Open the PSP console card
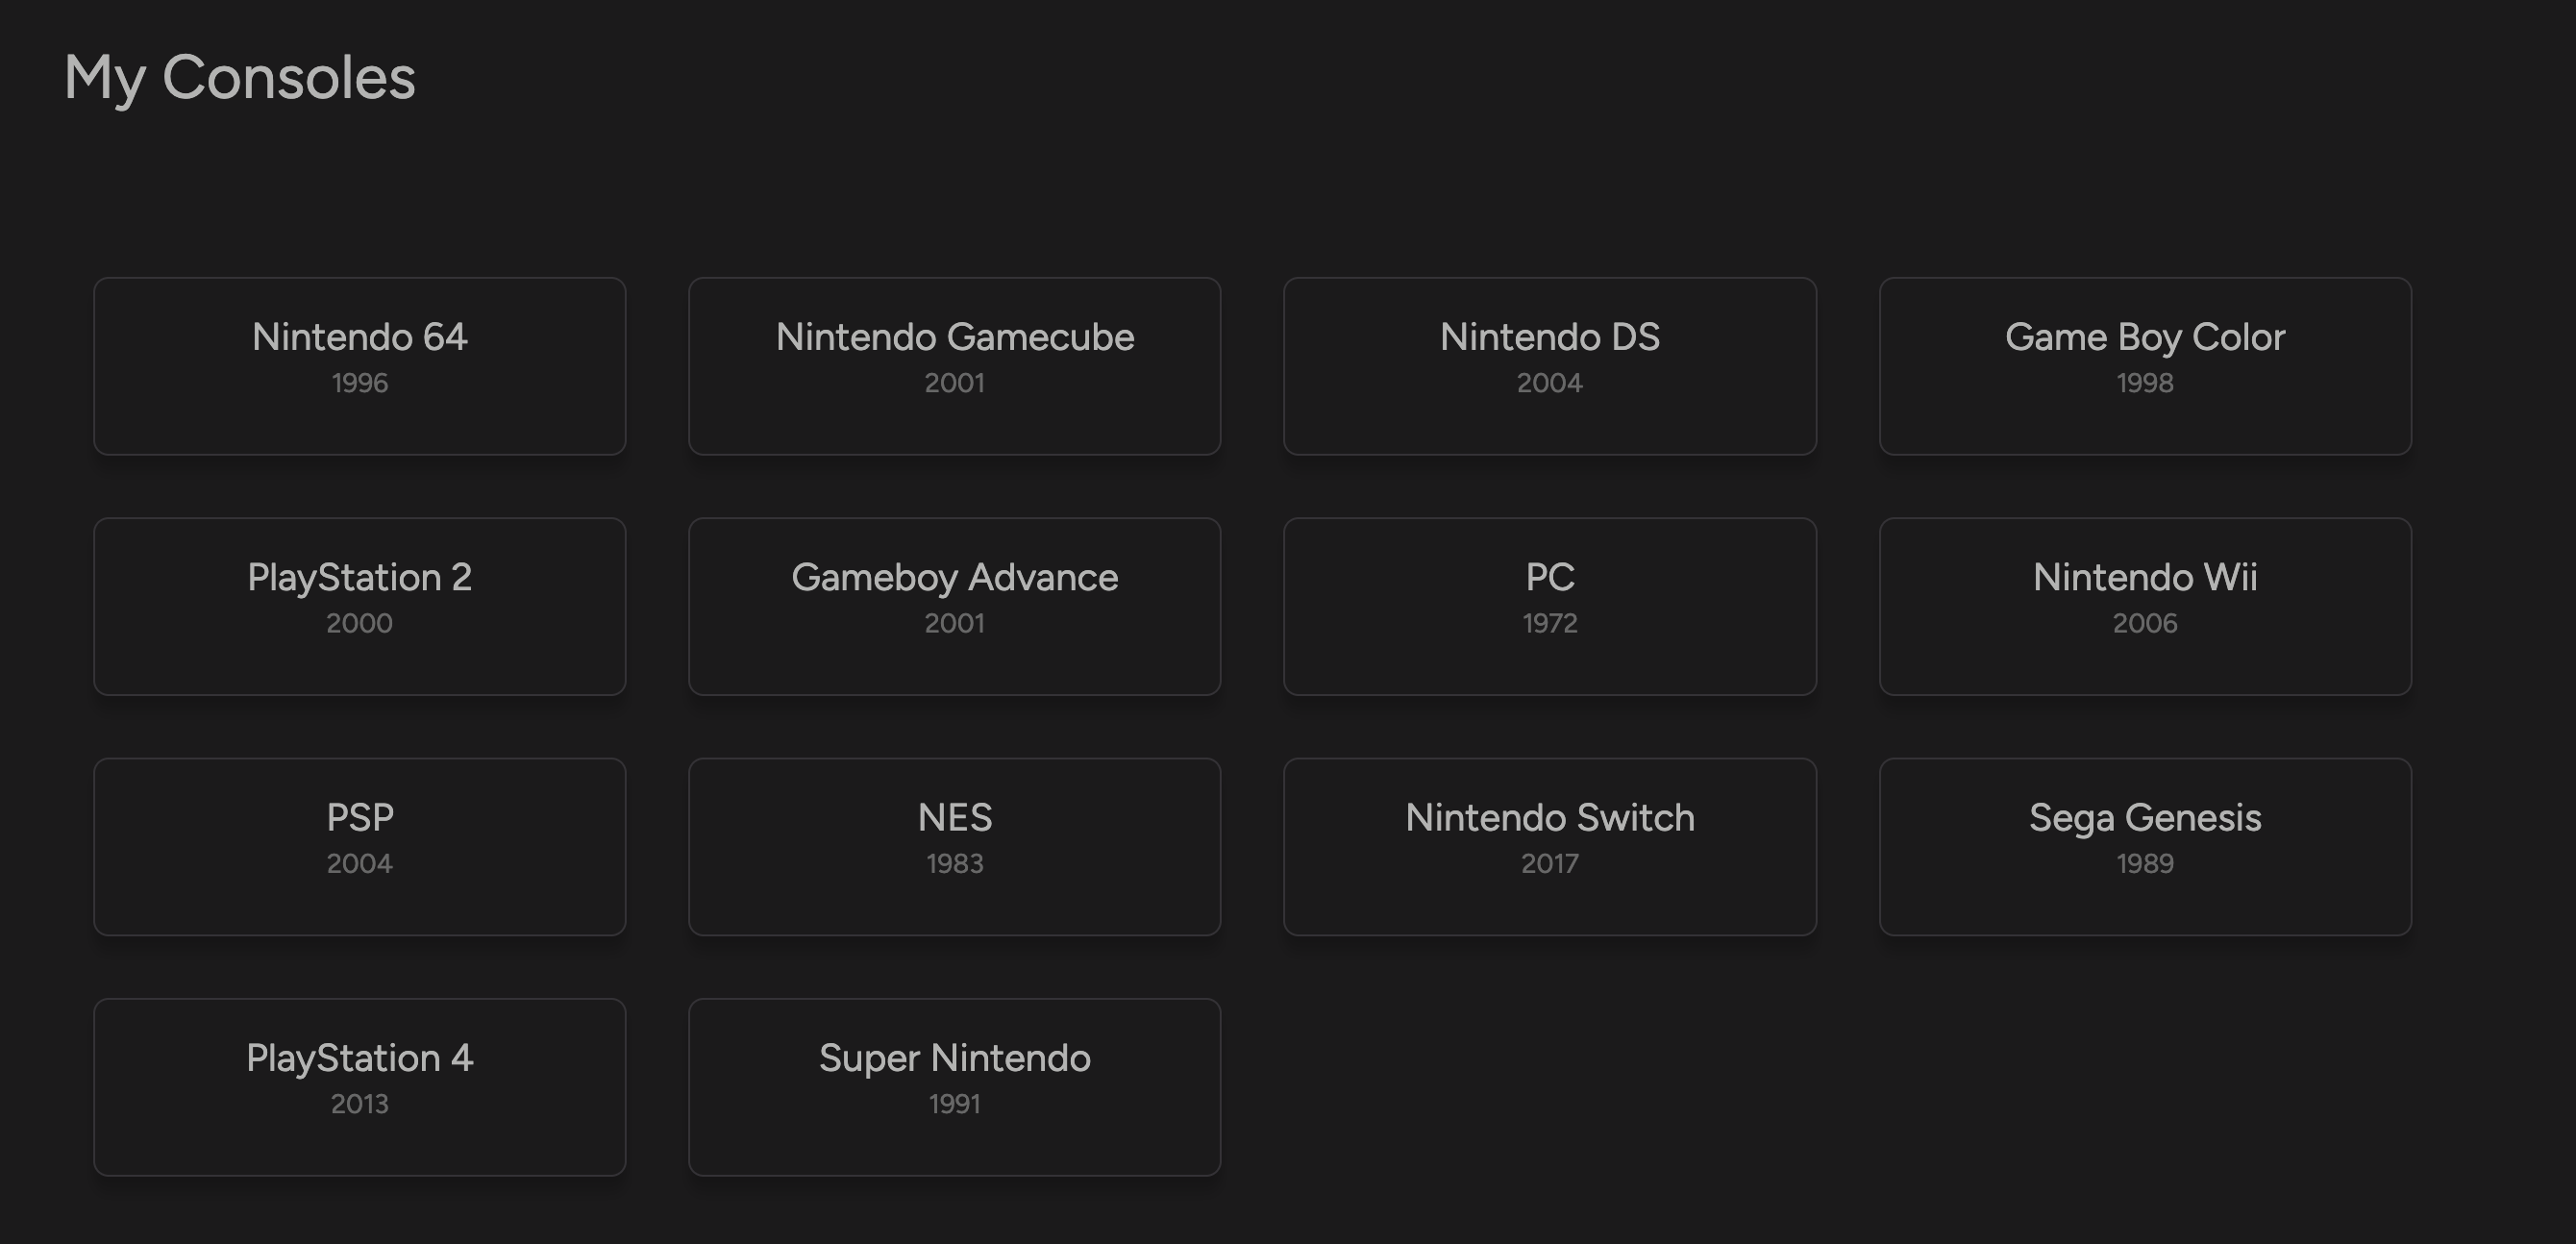 [x=360, y=847]
